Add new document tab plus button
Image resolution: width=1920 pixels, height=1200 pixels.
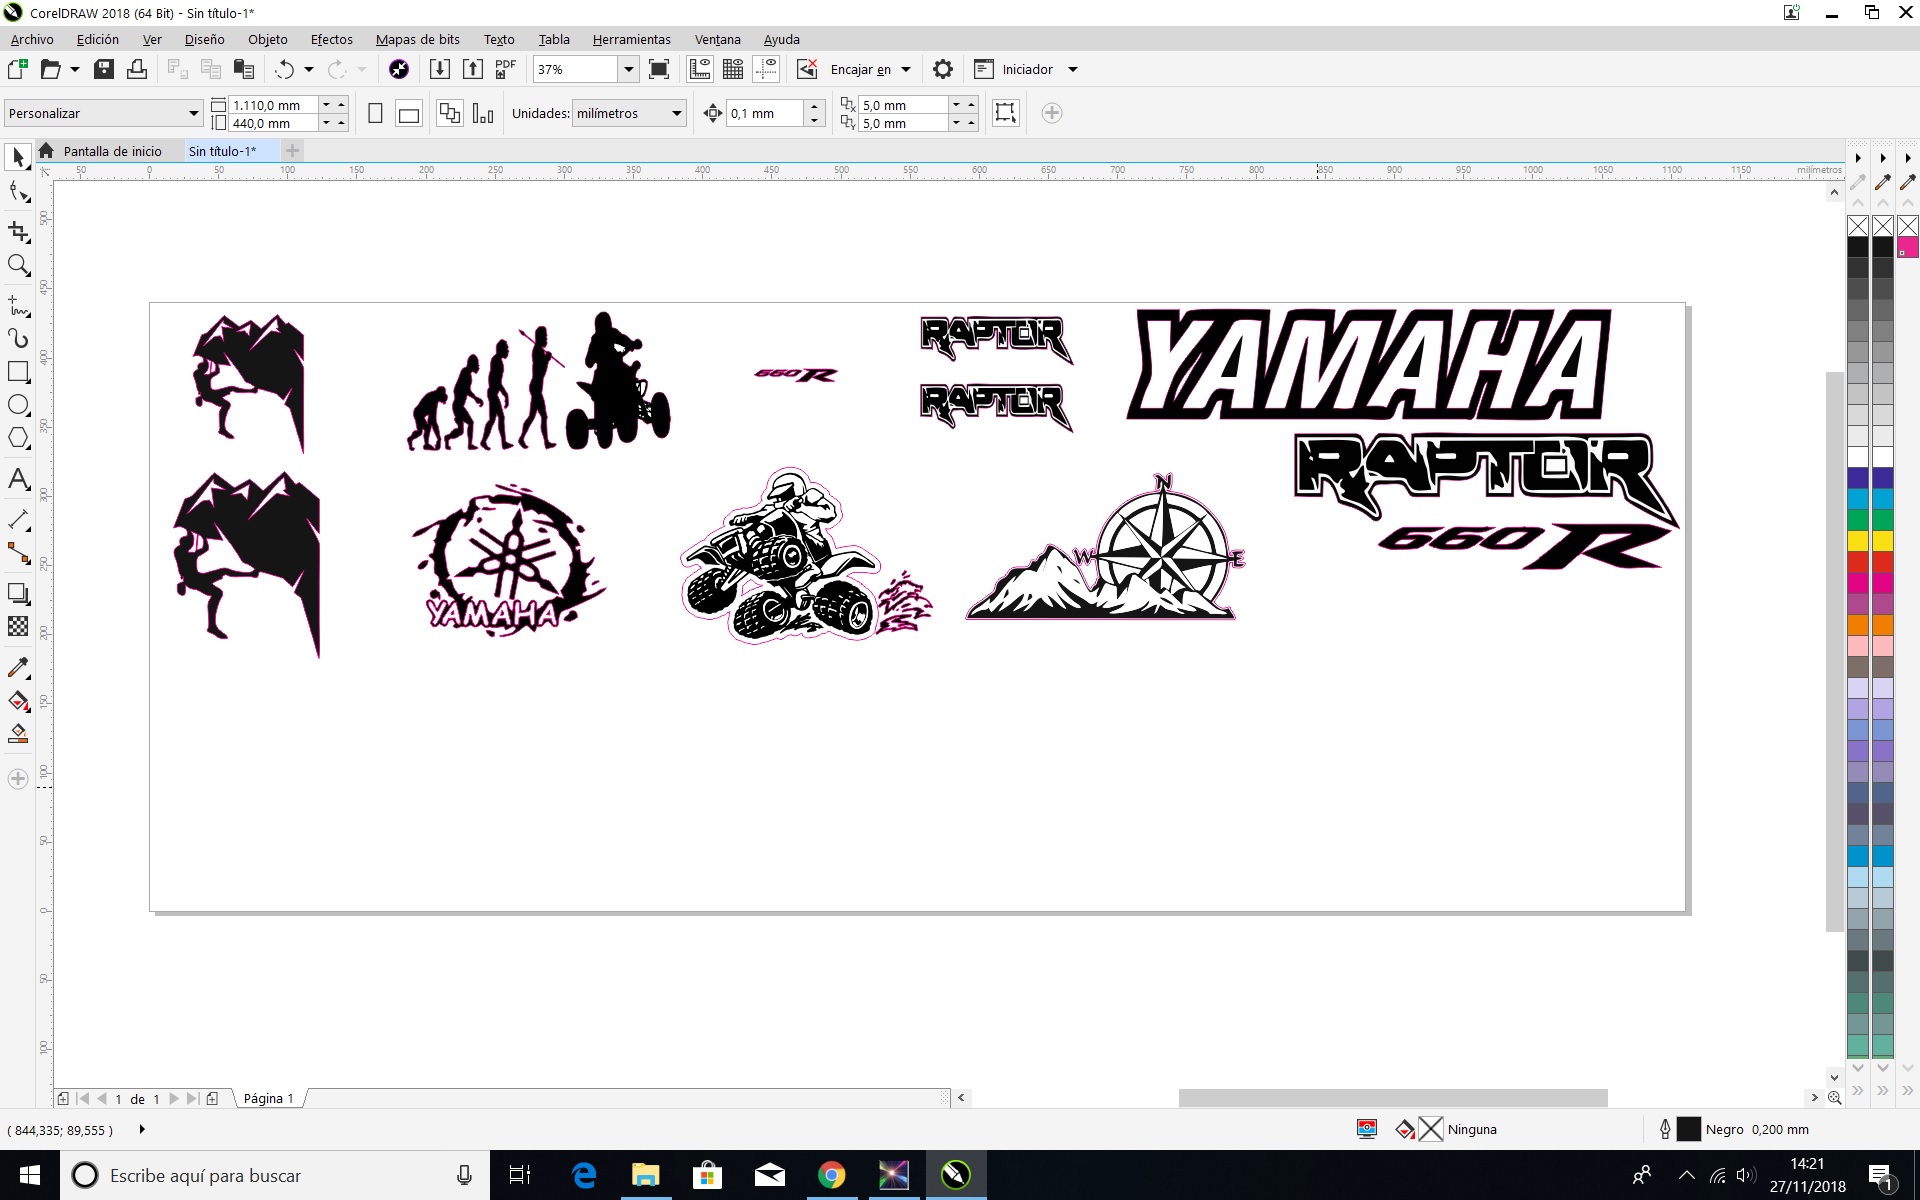coord(292,151)
